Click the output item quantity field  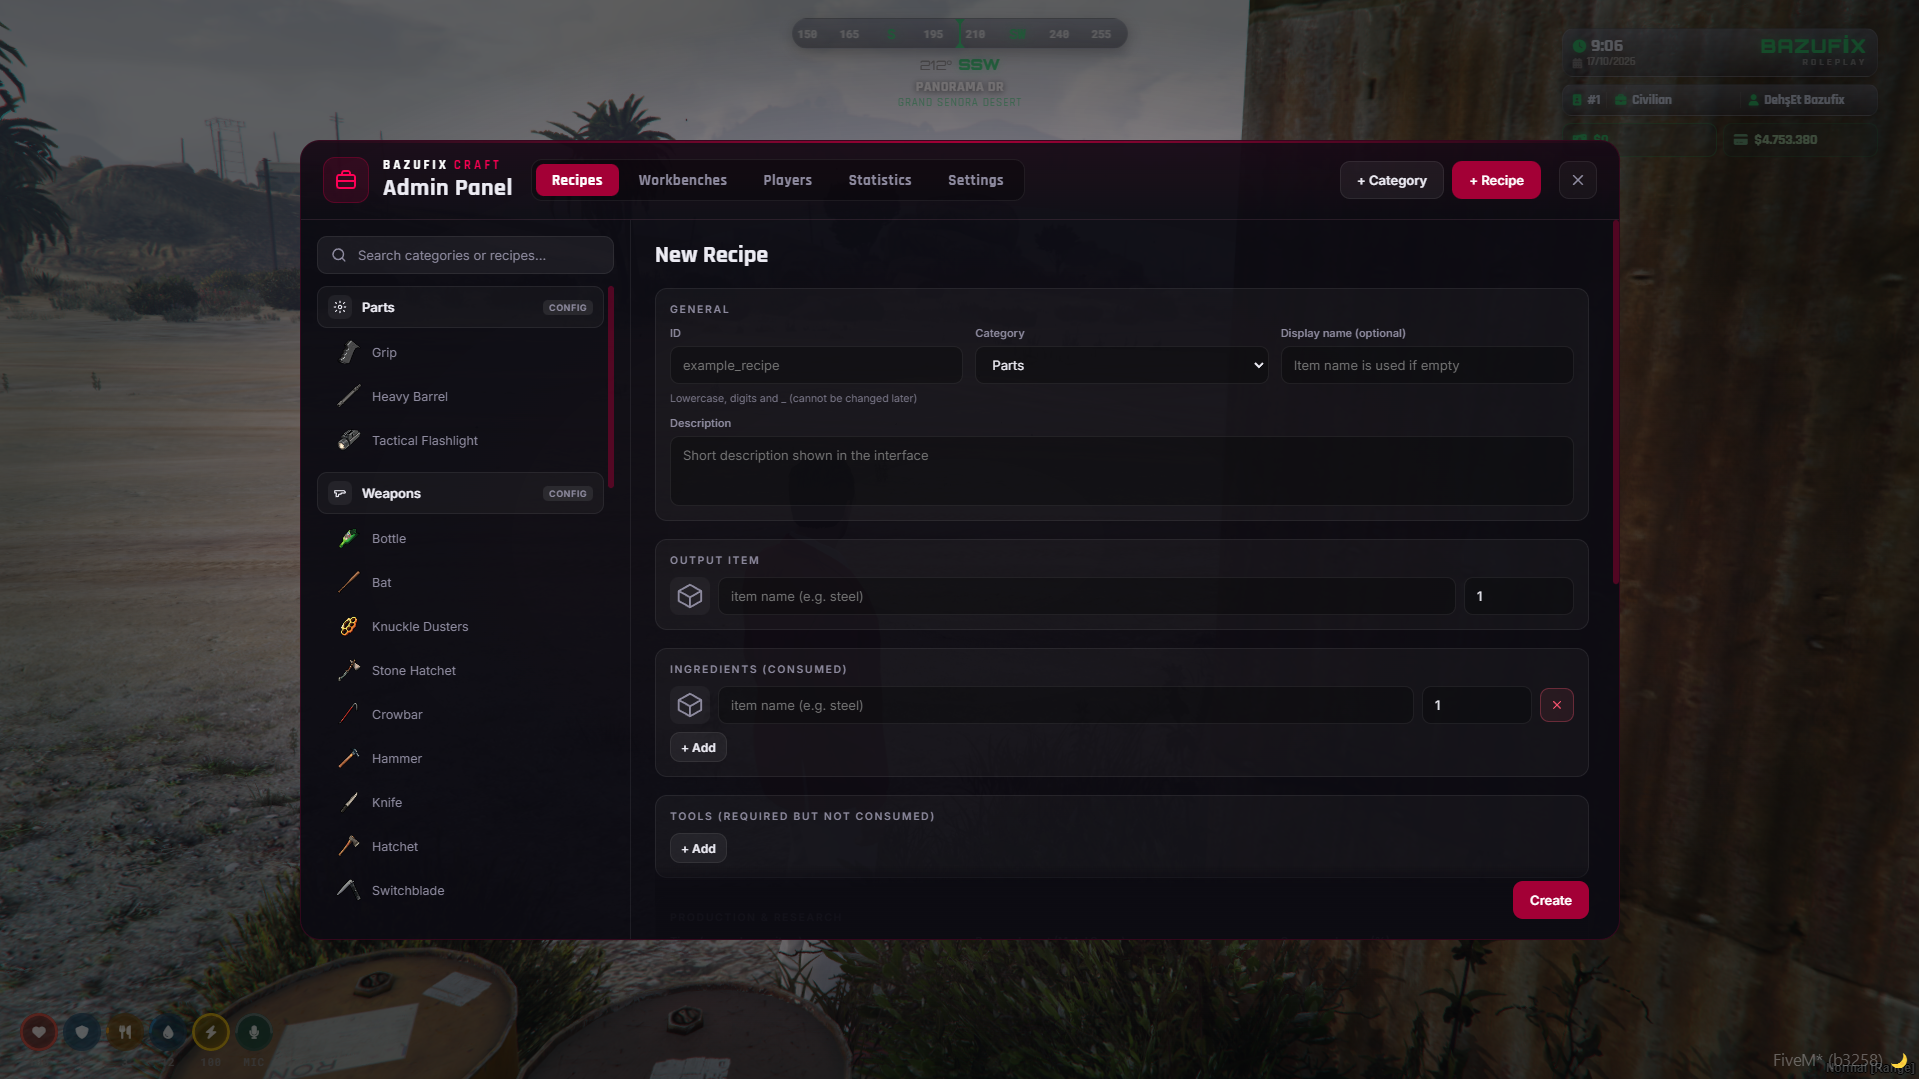pyautogui.click(x=1518, y=596)
